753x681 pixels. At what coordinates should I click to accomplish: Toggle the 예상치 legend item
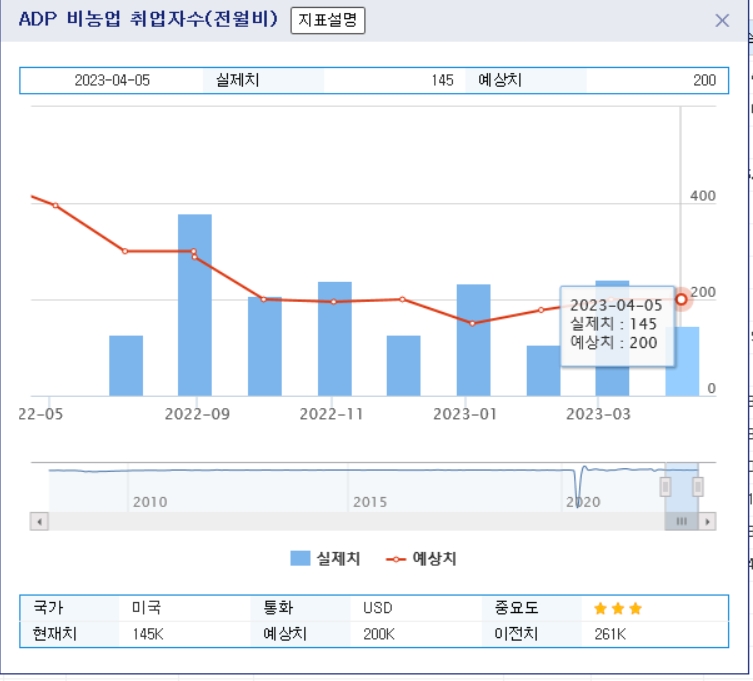[x=421, y=559]
